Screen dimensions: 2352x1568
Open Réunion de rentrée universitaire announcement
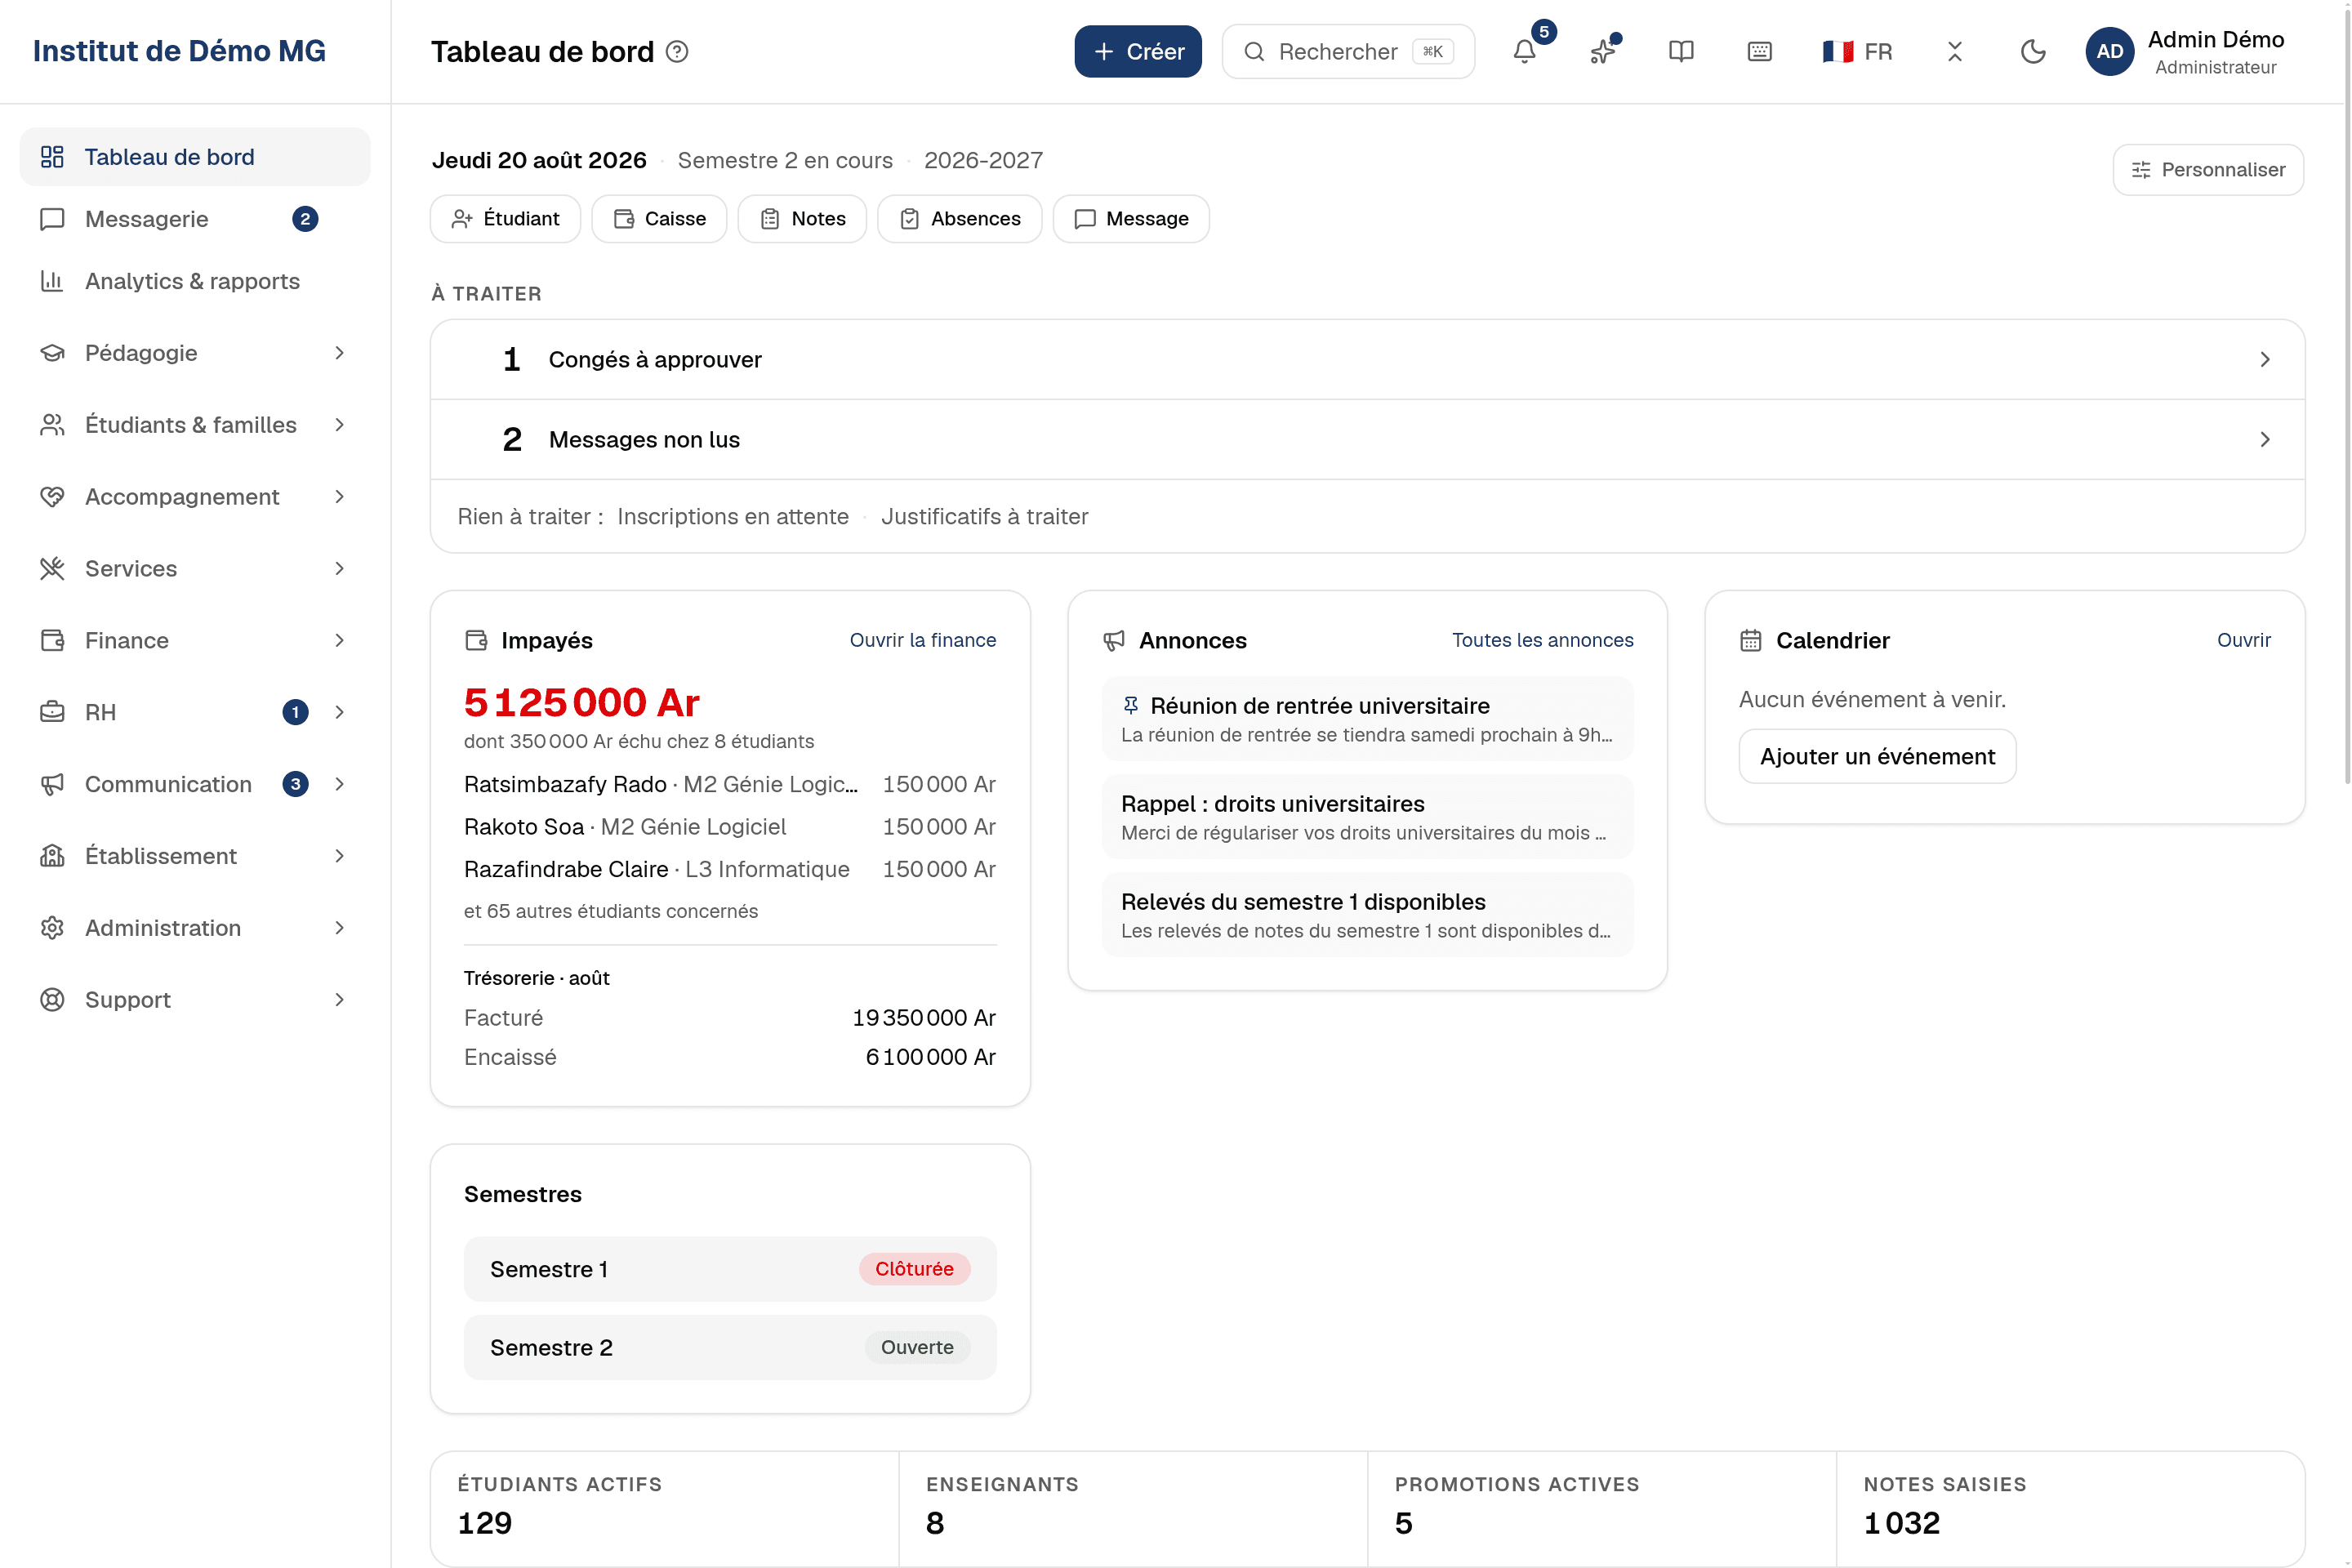(1367, 719)
